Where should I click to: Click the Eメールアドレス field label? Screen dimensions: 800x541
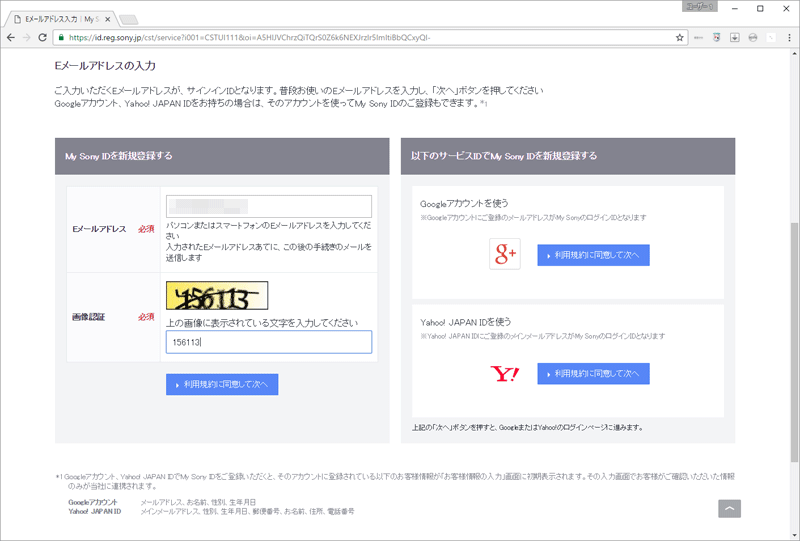(x=99, y=229)
